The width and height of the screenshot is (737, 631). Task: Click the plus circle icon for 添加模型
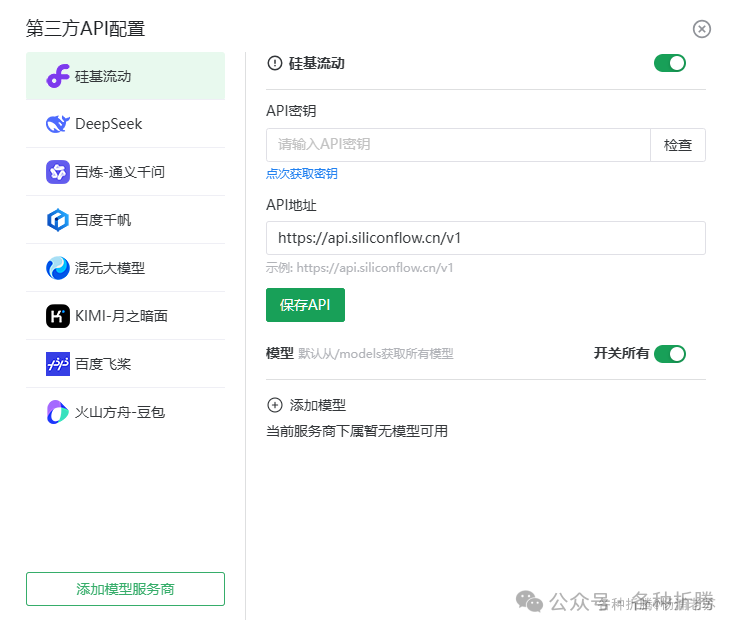[x=274, y=405]
